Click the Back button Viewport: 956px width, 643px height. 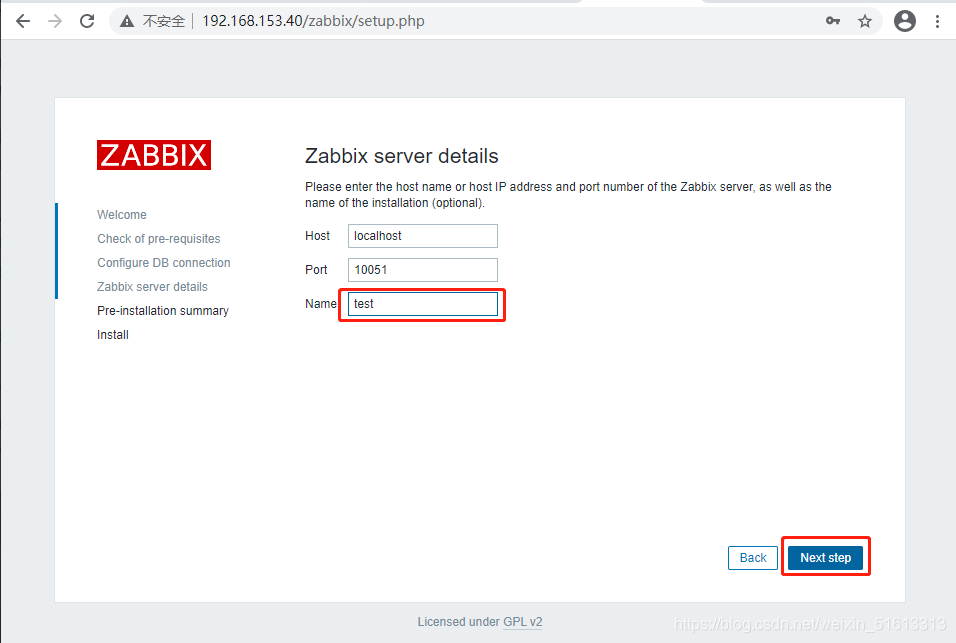[x=753, y=558]
